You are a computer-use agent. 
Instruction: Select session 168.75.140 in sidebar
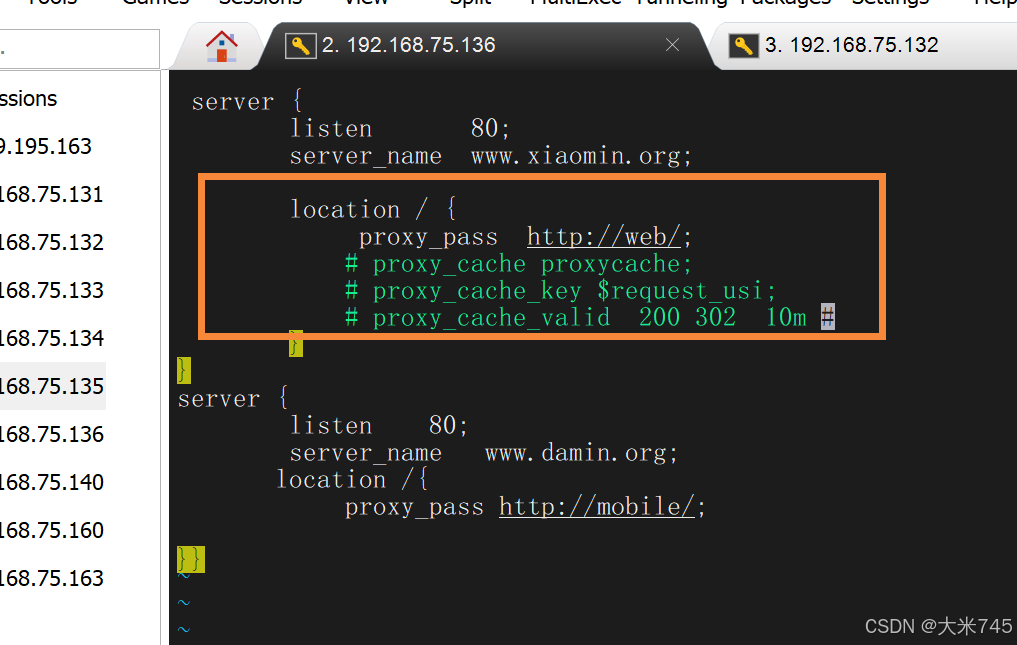(x=52, y=482)
